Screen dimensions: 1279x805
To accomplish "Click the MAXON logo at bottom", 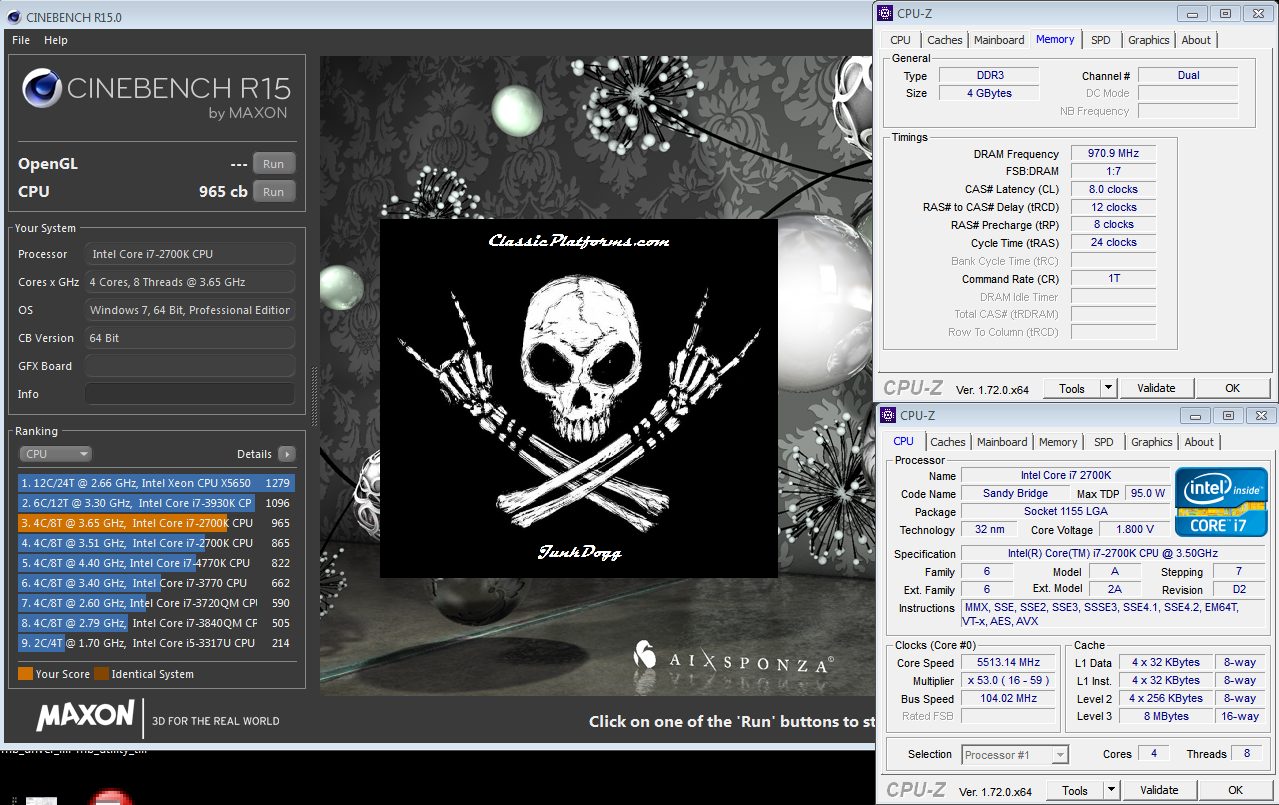I will click(86, 716).
